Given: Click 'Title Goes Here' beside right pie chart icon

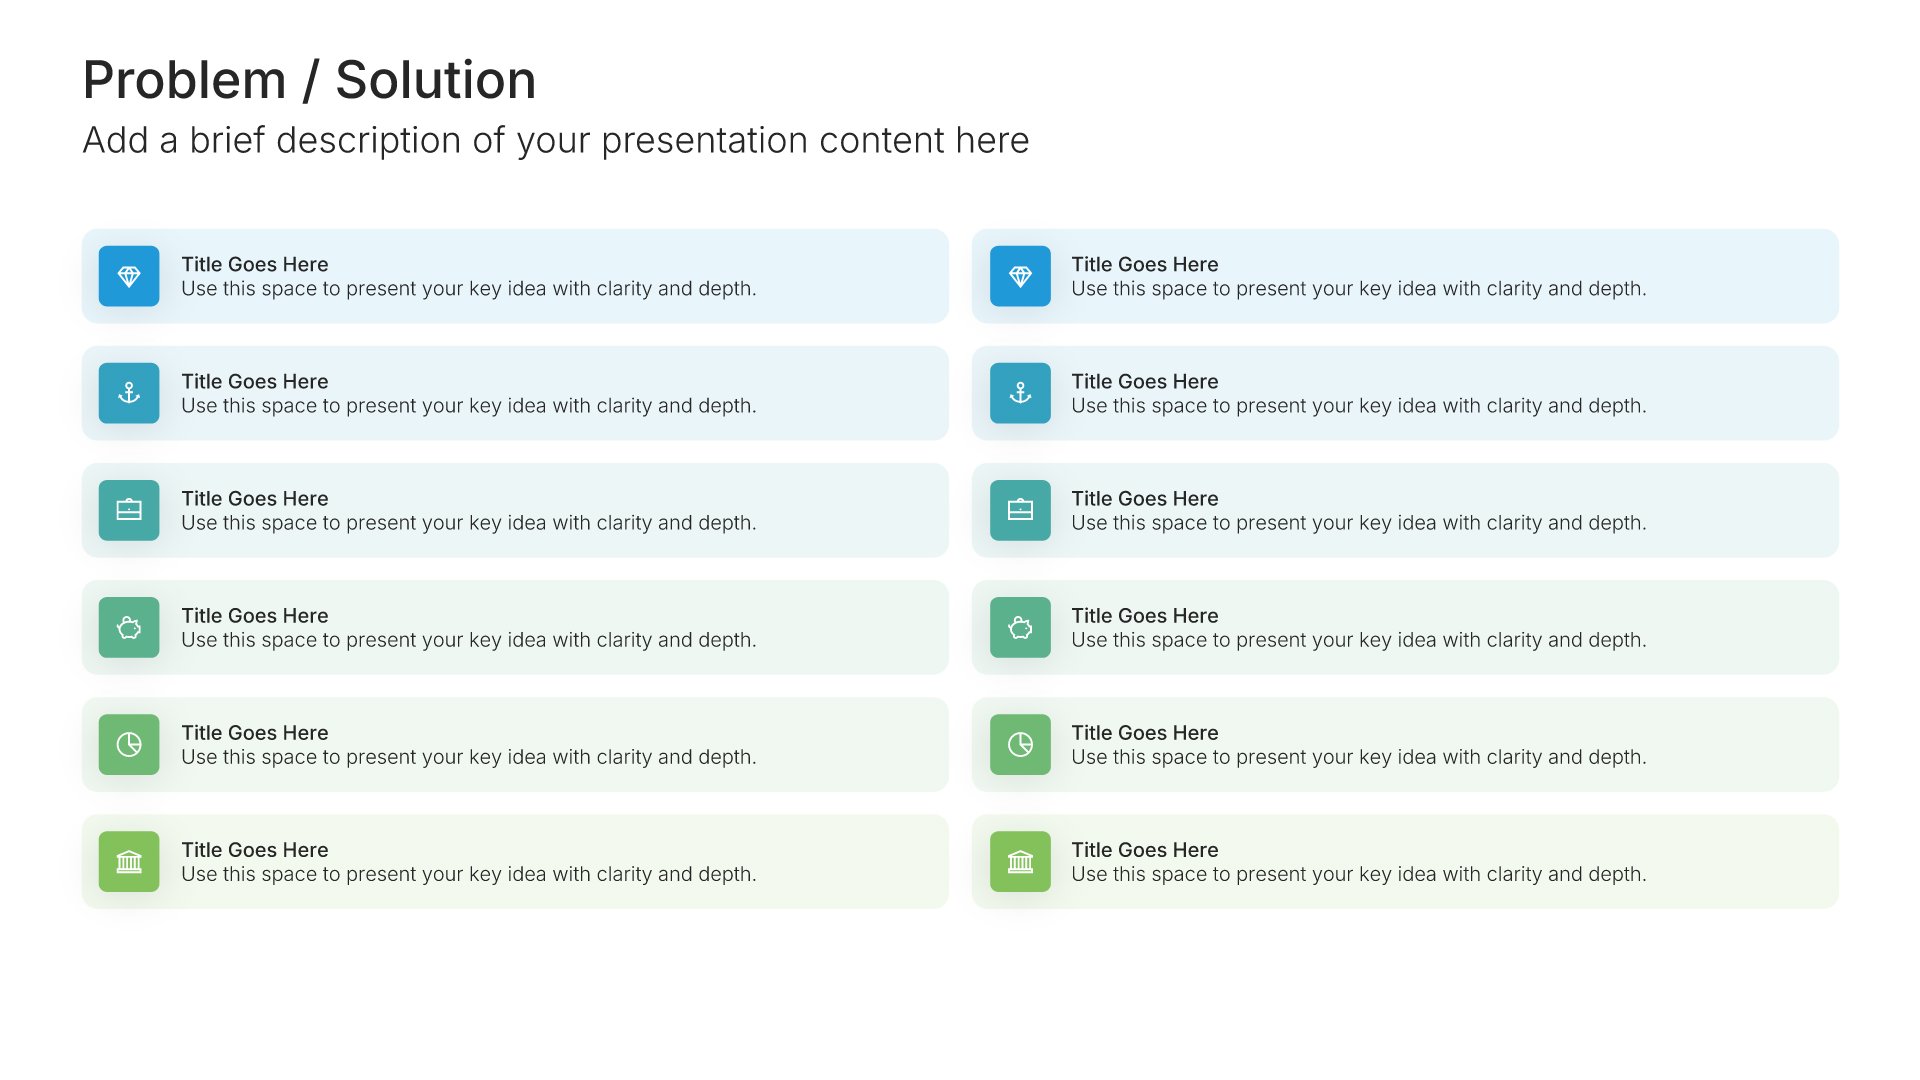Looking at the screenshot, I should pos(1144,732).
